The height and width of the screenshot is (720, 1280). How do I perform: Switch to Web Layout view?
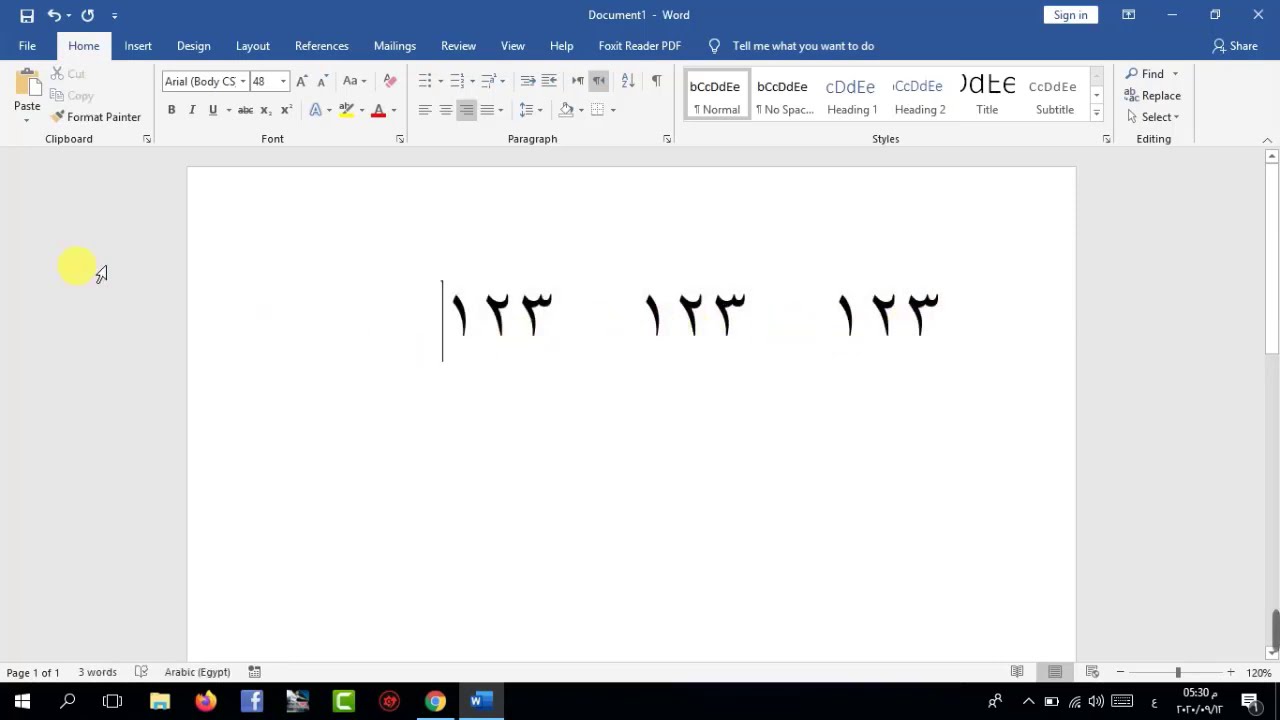coord(1092,672)
